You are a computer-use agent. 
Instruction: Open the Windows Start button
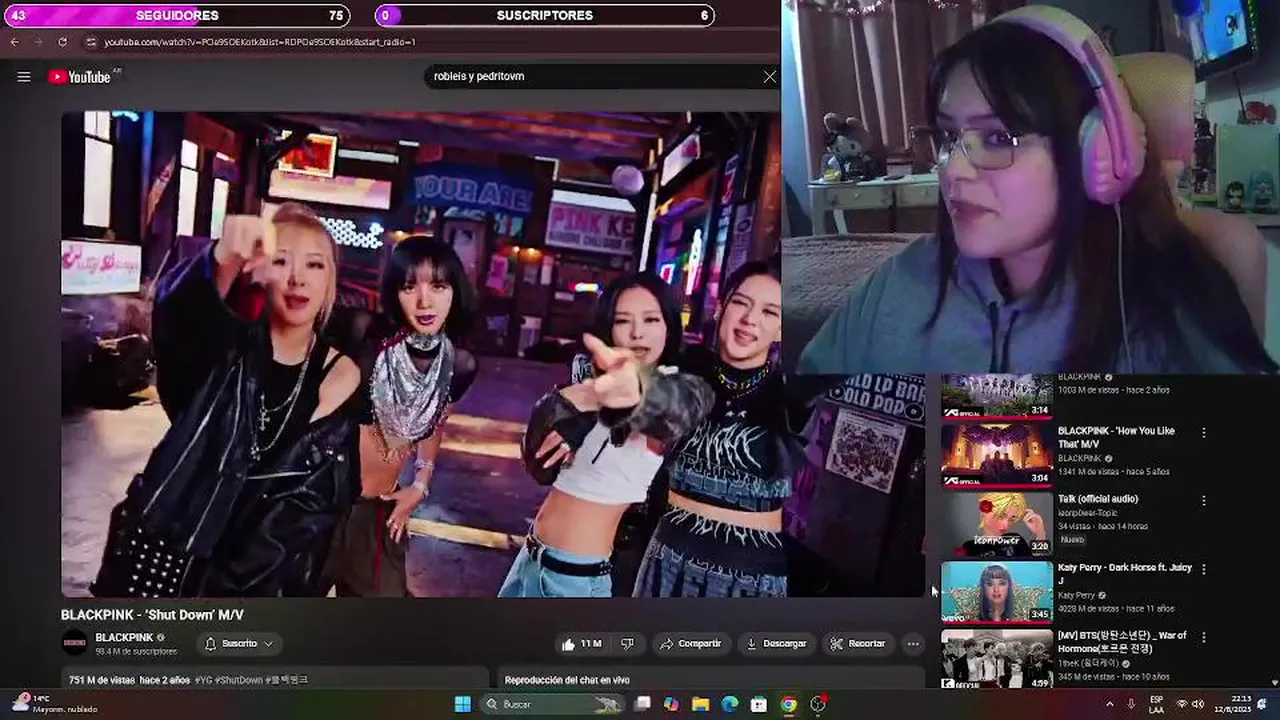coord(462,704)
